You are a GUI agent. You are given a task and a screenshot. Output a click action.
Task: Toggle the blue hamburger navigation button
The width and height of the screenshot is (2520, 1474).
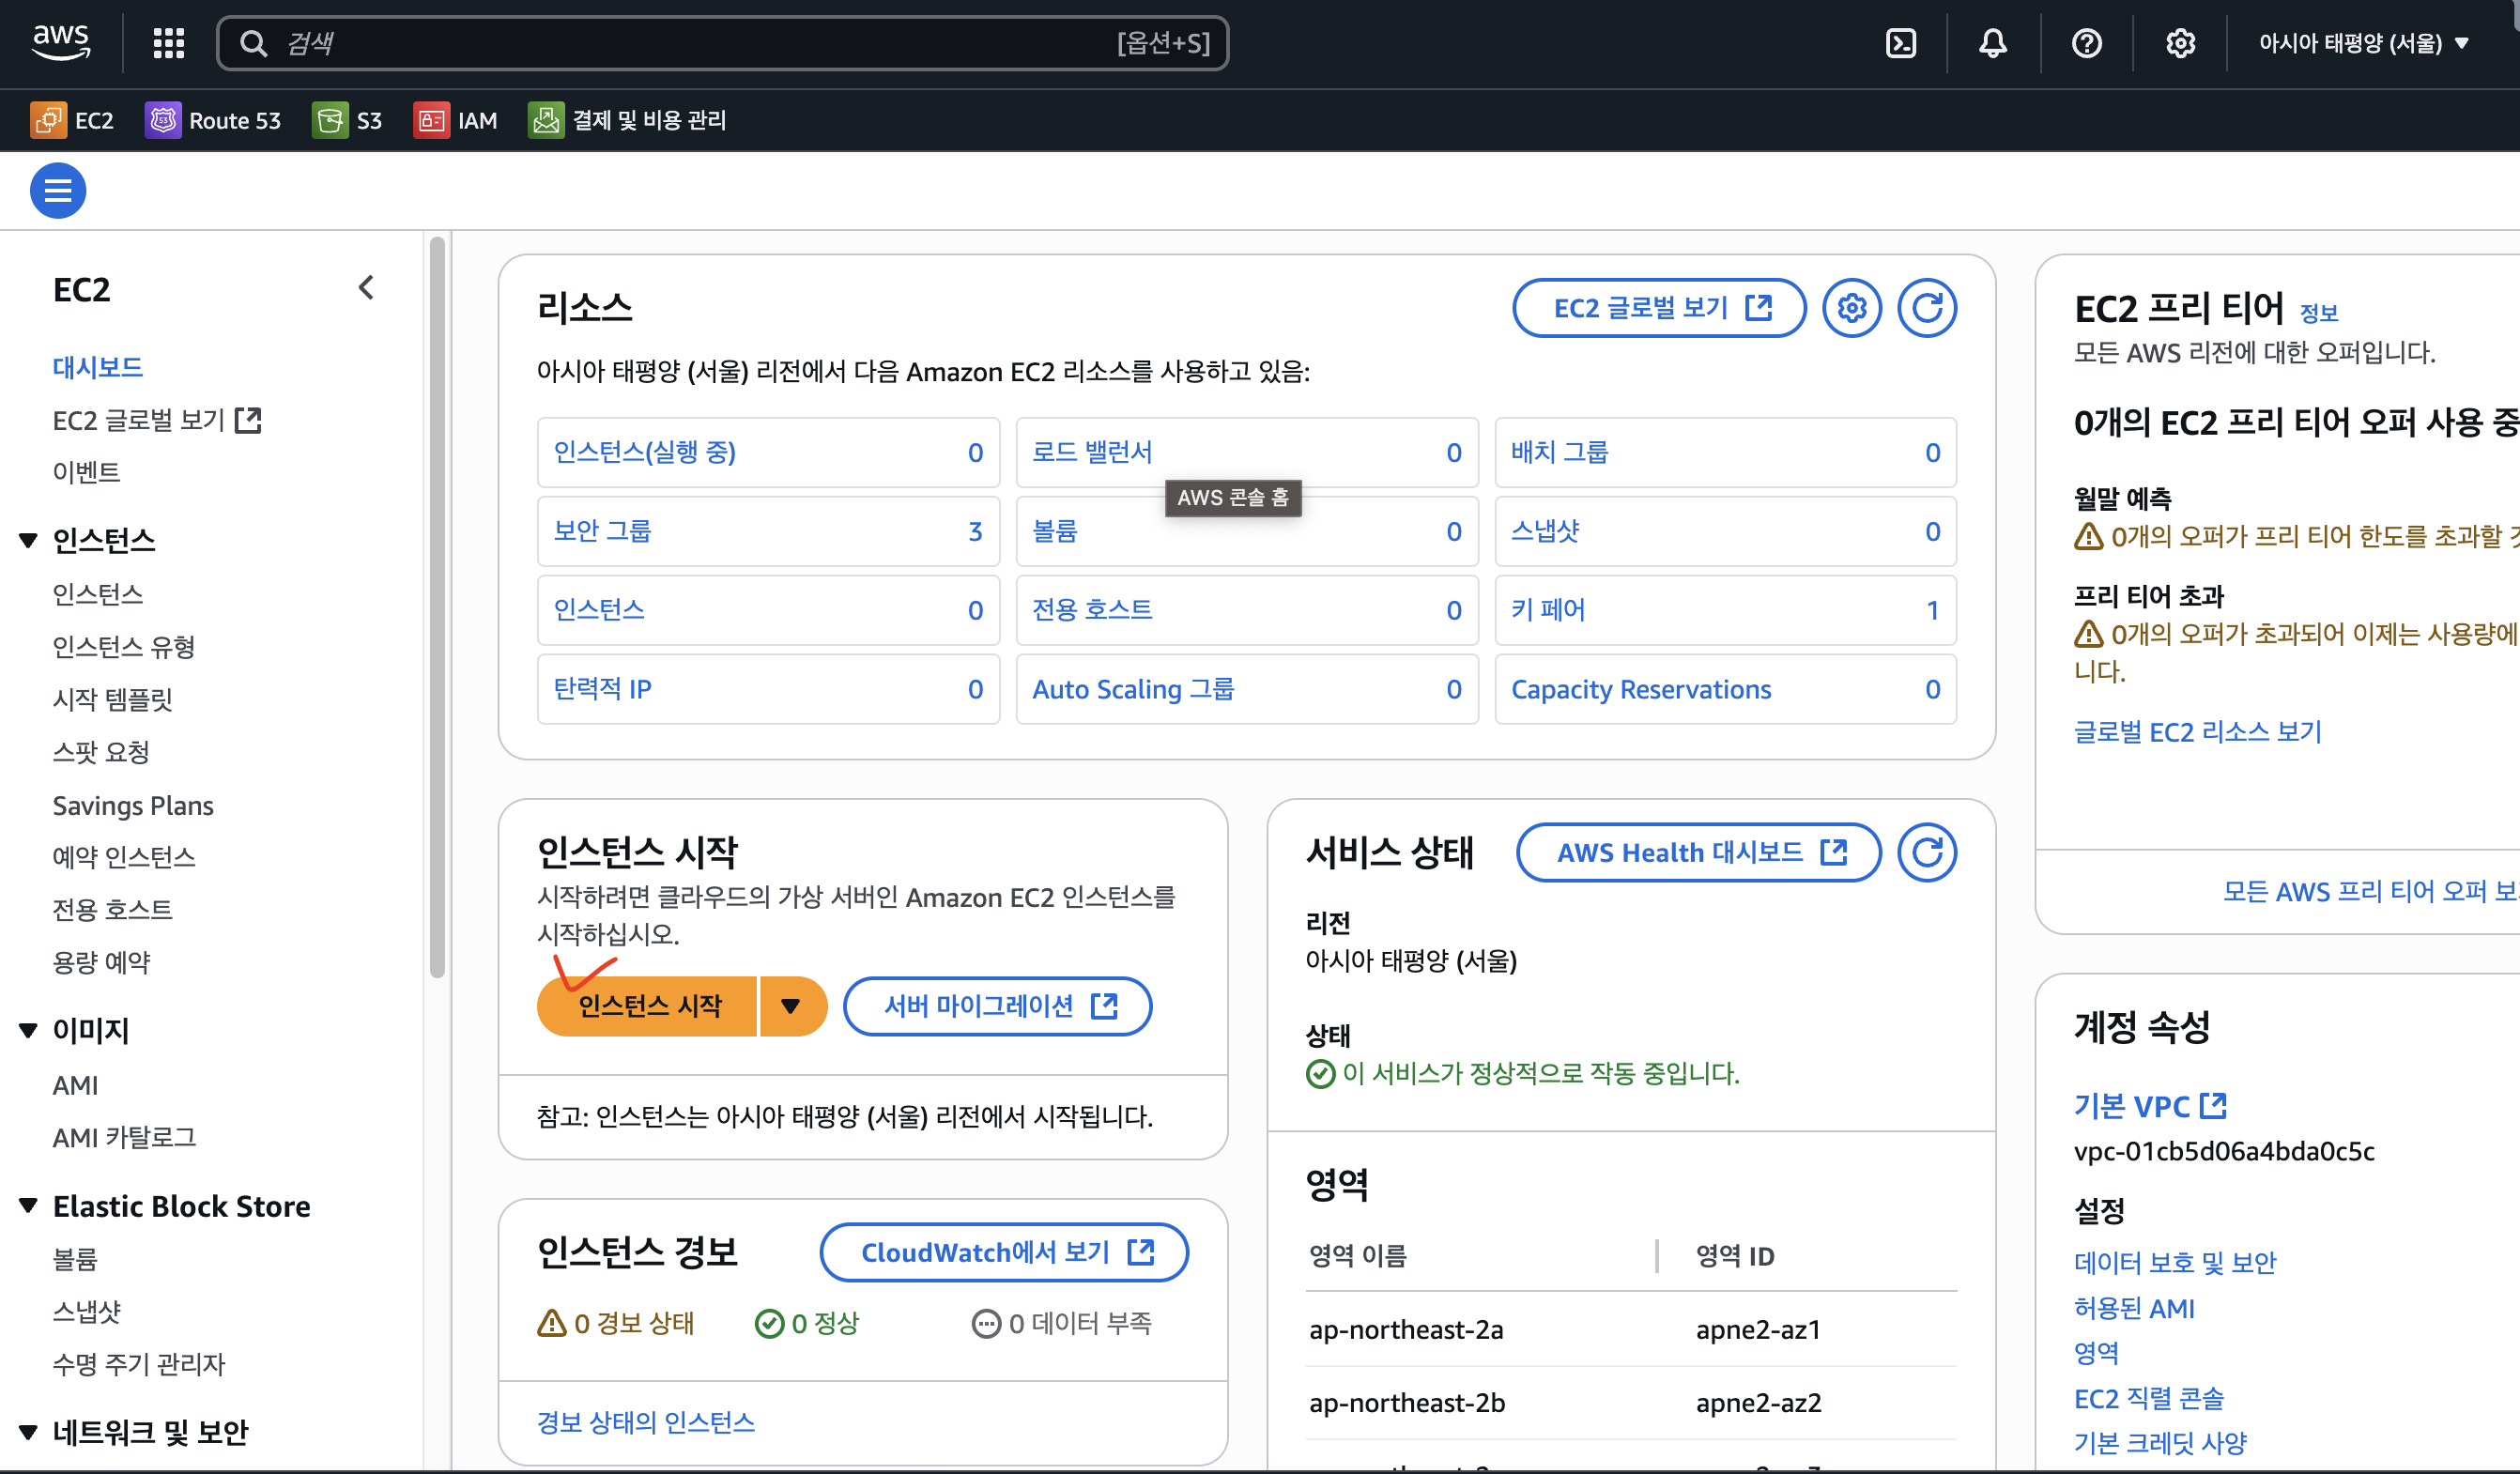point(58,190)
